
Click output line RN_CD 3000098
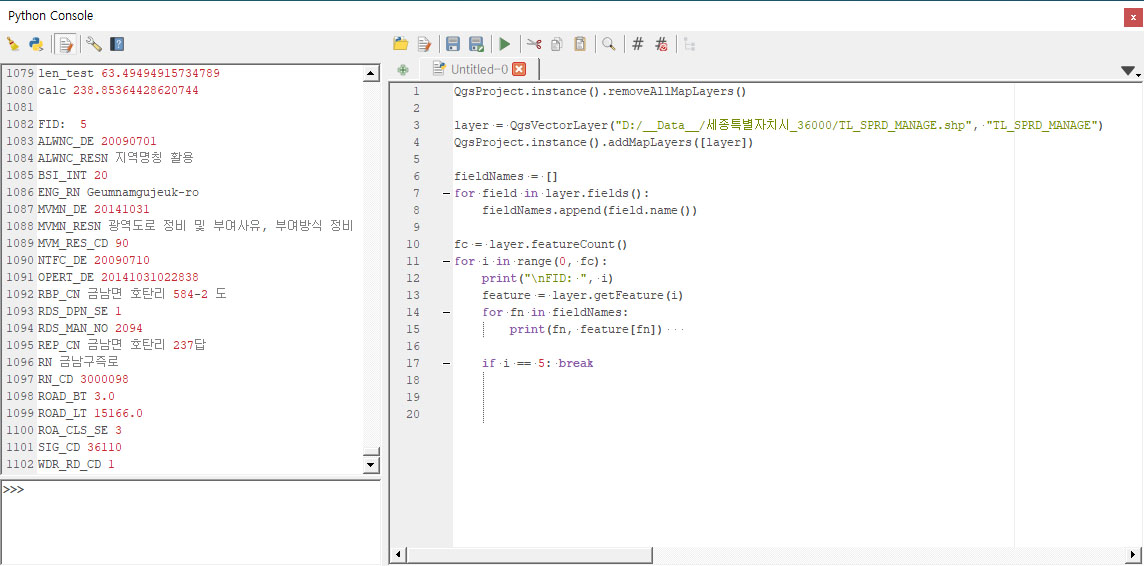83,379
